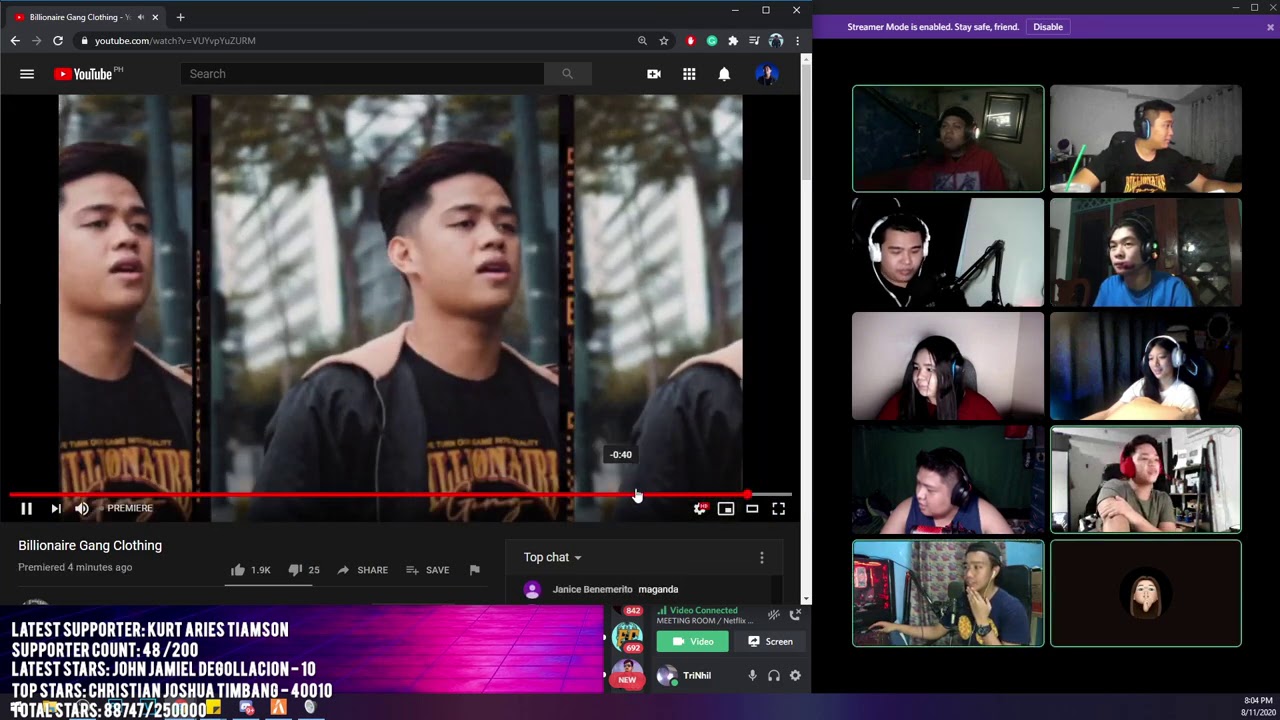Open the orange A taskbar app

(278, 707)
